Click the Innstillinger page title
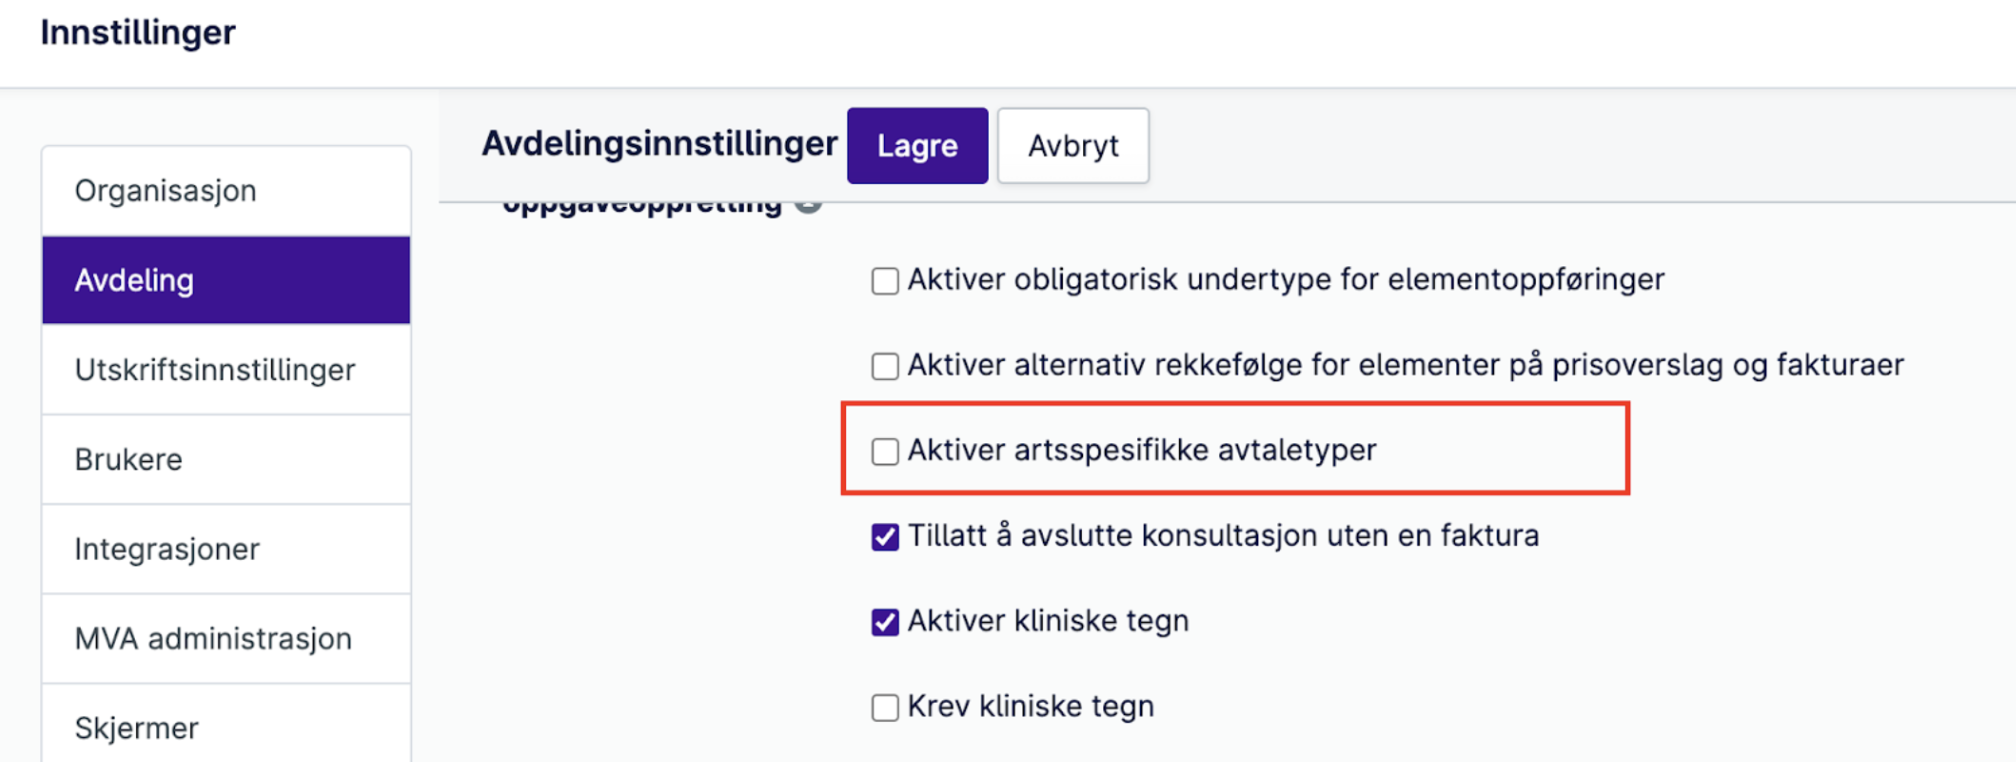Viewport: 2016px width, 762px height. pos(138,32)
